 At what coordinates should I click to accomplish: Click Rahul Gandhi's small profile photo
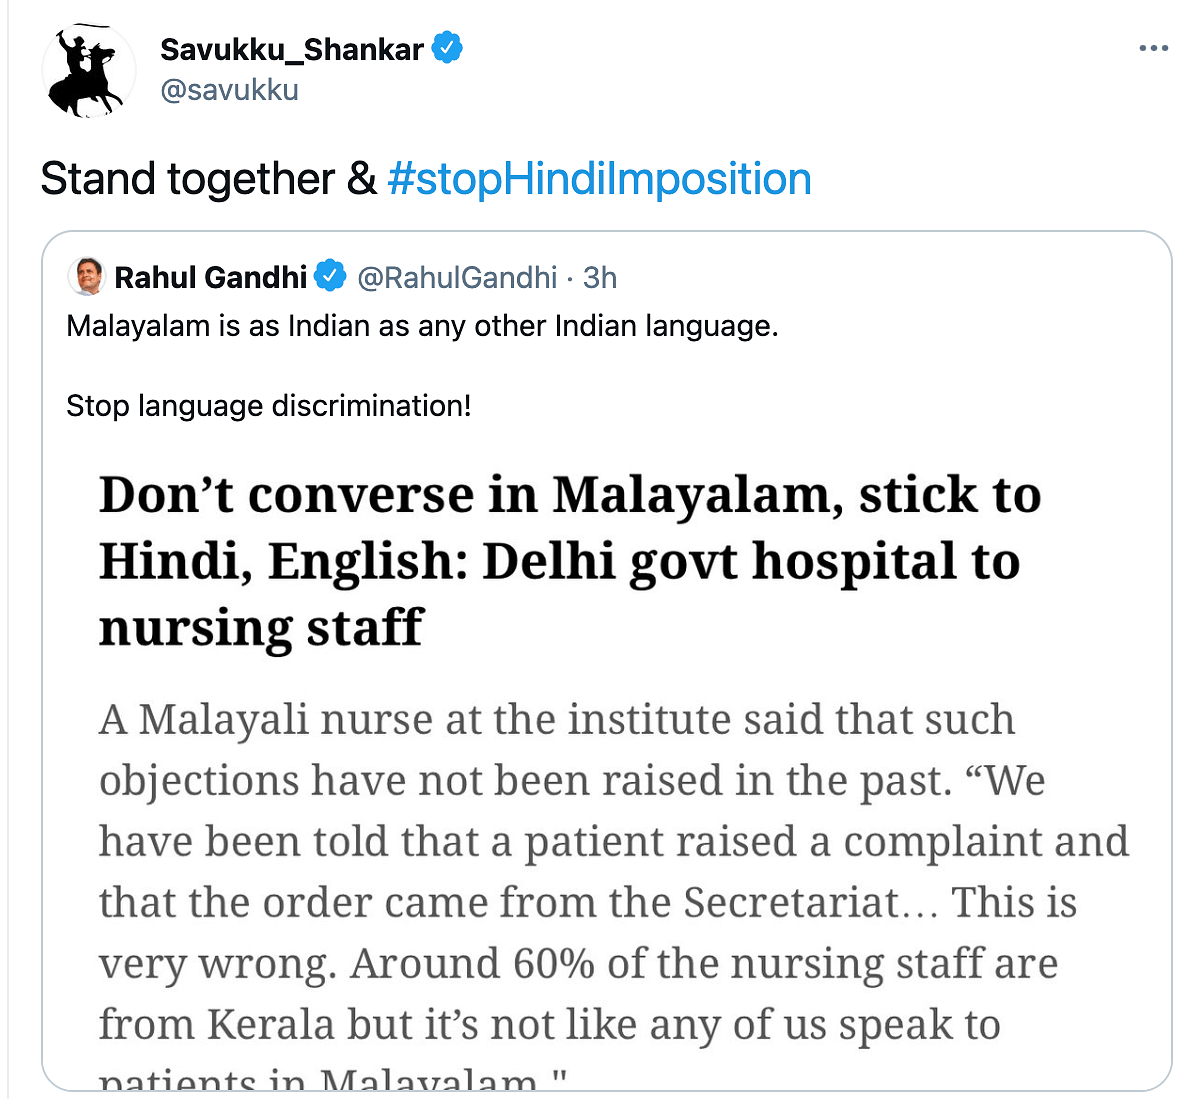86,276
